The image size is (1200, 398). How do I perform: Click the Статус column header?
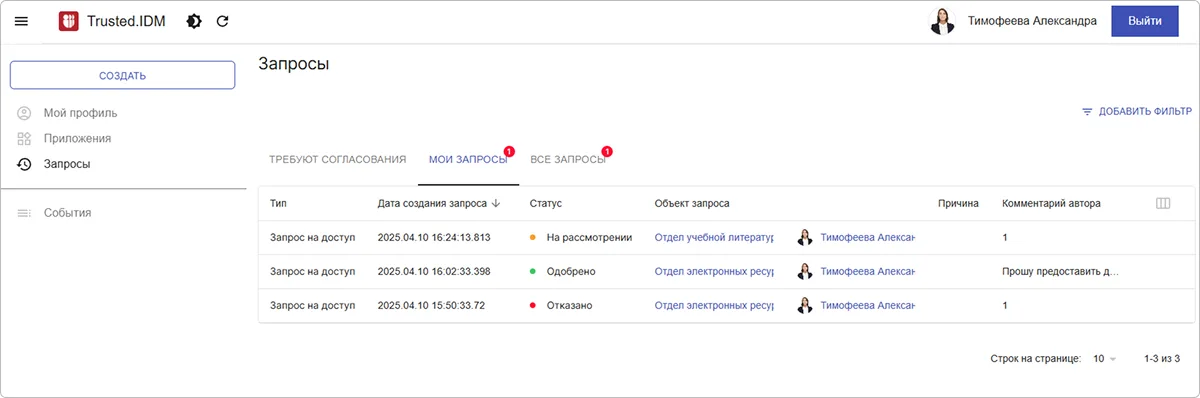pos(546,203)
